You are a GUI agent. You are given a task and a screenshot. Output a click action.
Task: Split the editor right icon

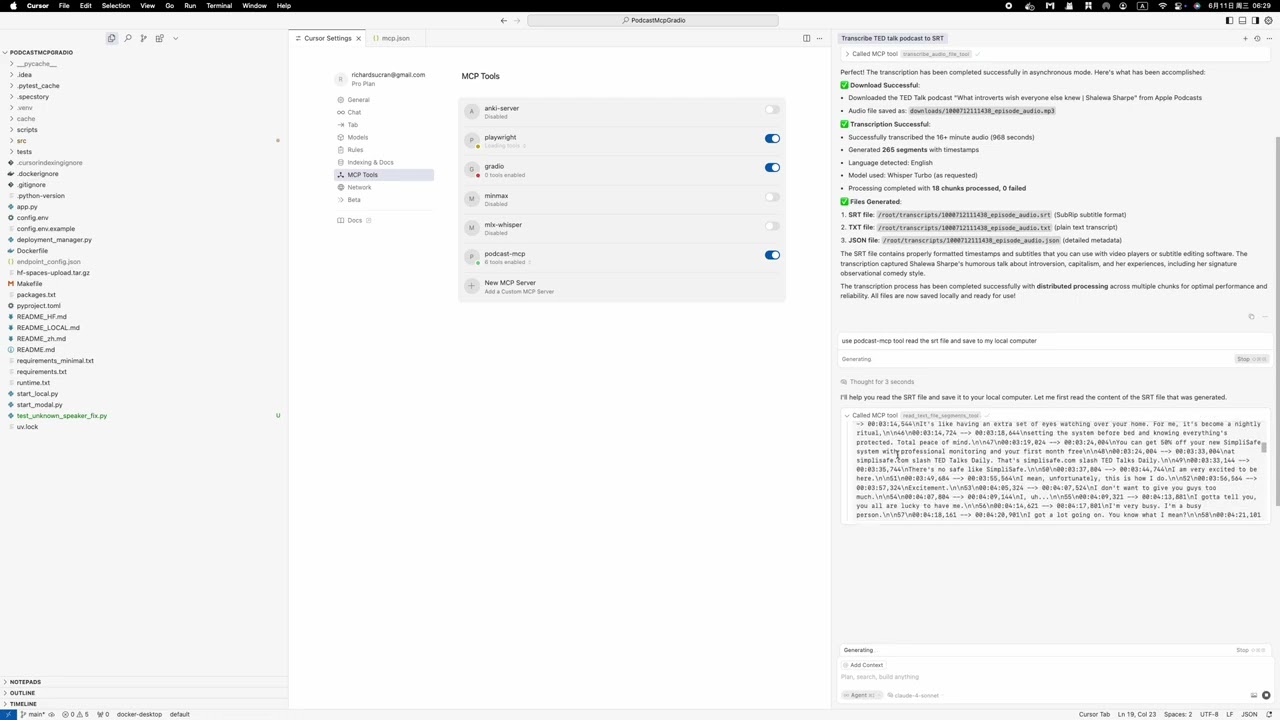click(x=806, y=38)
